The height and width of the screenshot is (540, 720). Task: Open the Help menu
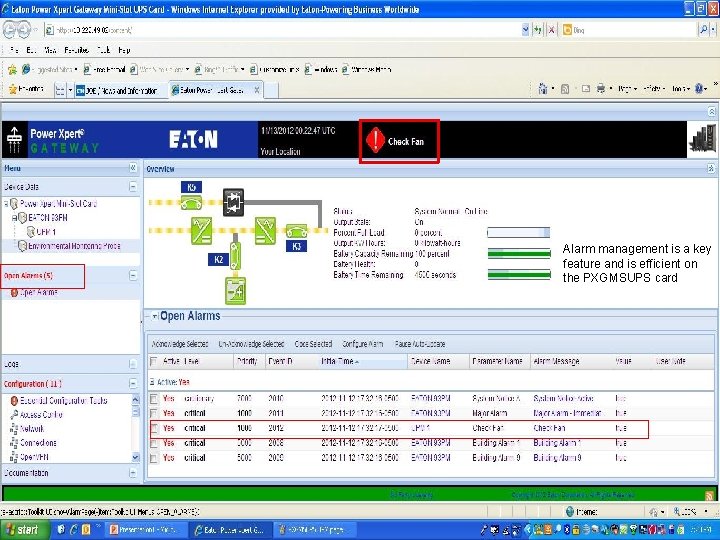click(x=124, y=50)
